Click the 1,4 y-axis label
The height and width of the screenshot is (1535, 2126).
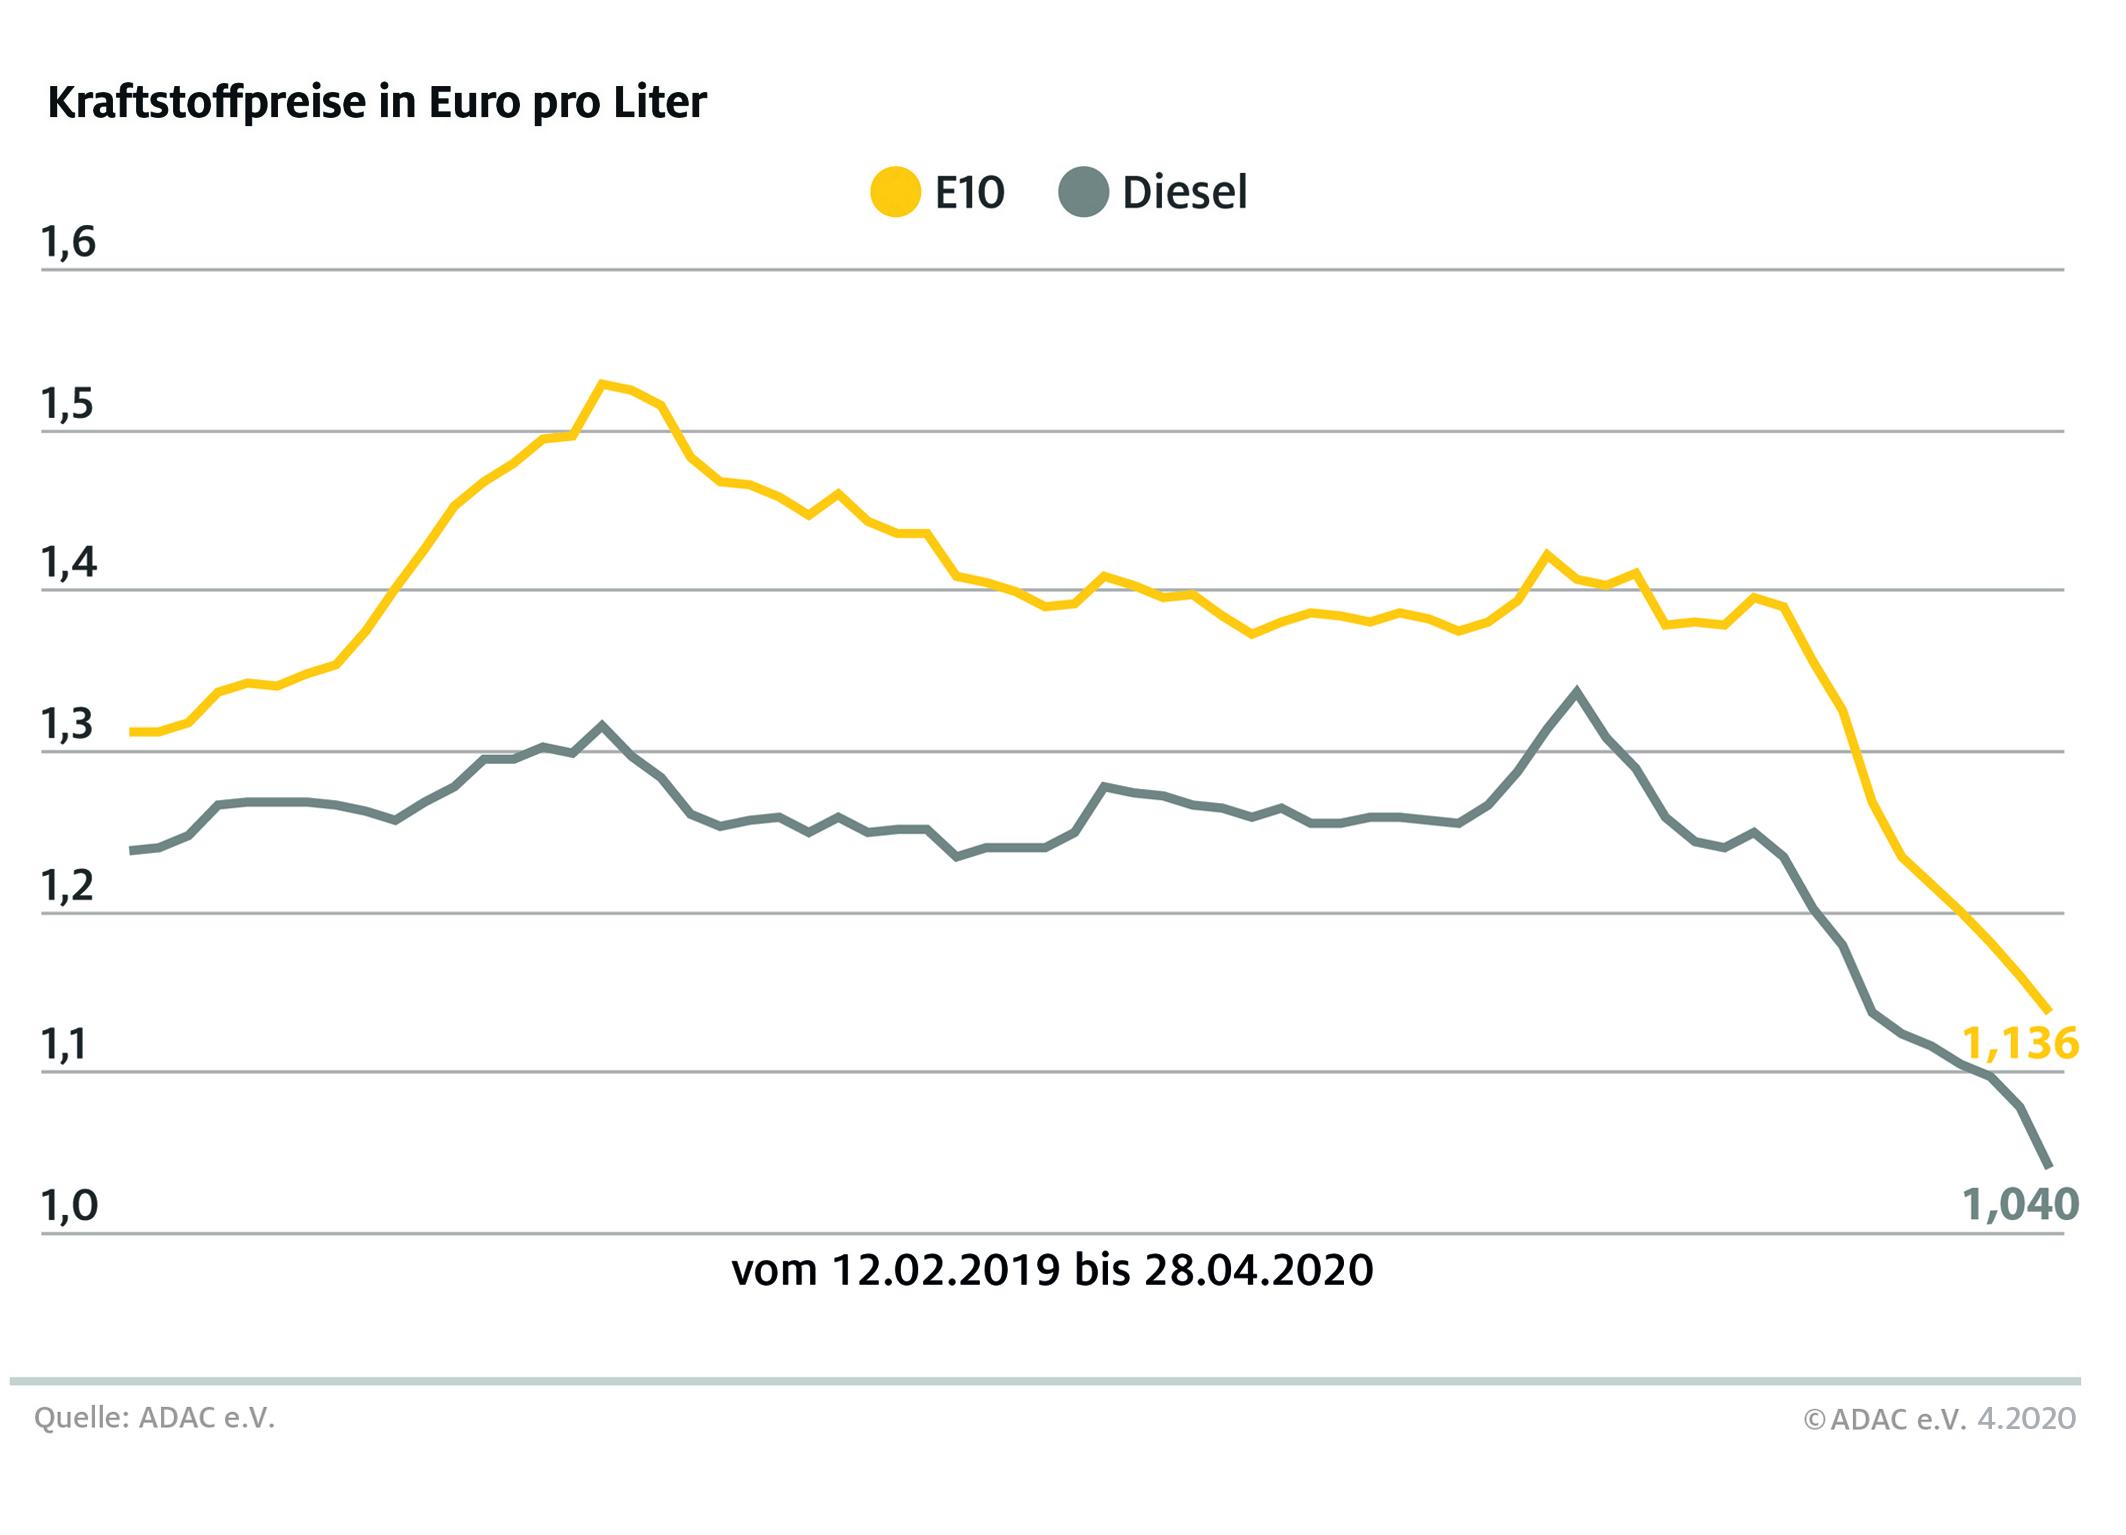click(68, 564)
